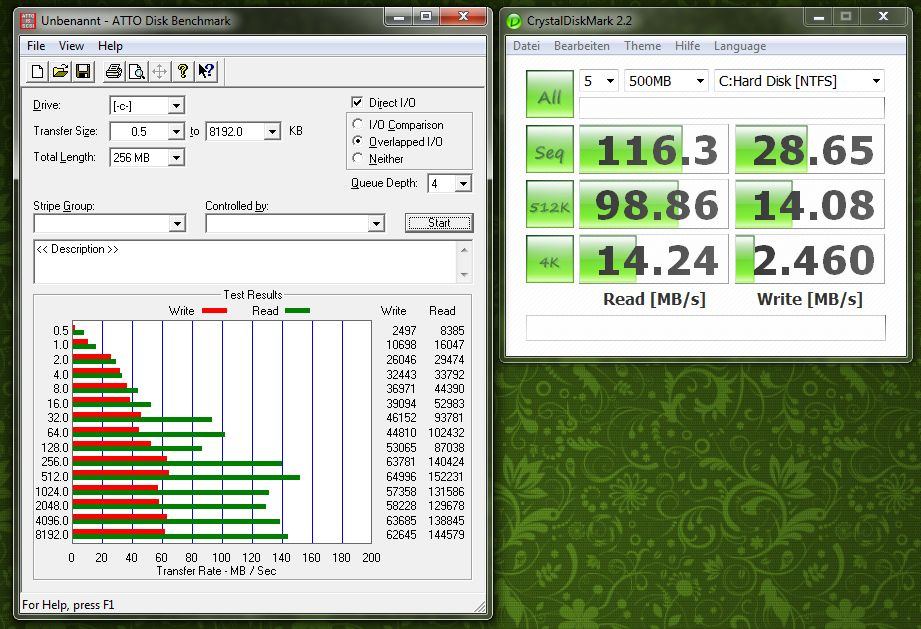
Task: Select the I/O Comparison radio option
Action: pyautogui.click(x=357, y=124)
